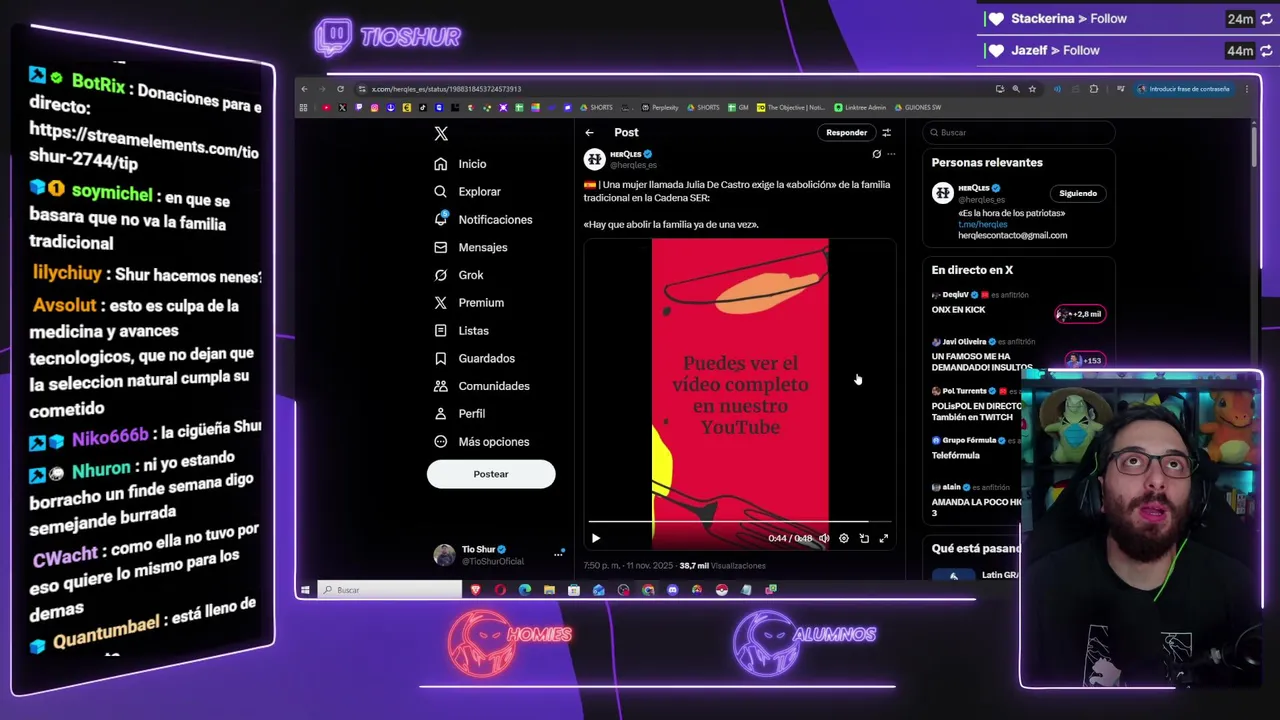Image resolution: width=1280 pixels, height=720 pixels.
Task: Open the X logo home icon
Action: pyautogui.click(x=441, y=133)
